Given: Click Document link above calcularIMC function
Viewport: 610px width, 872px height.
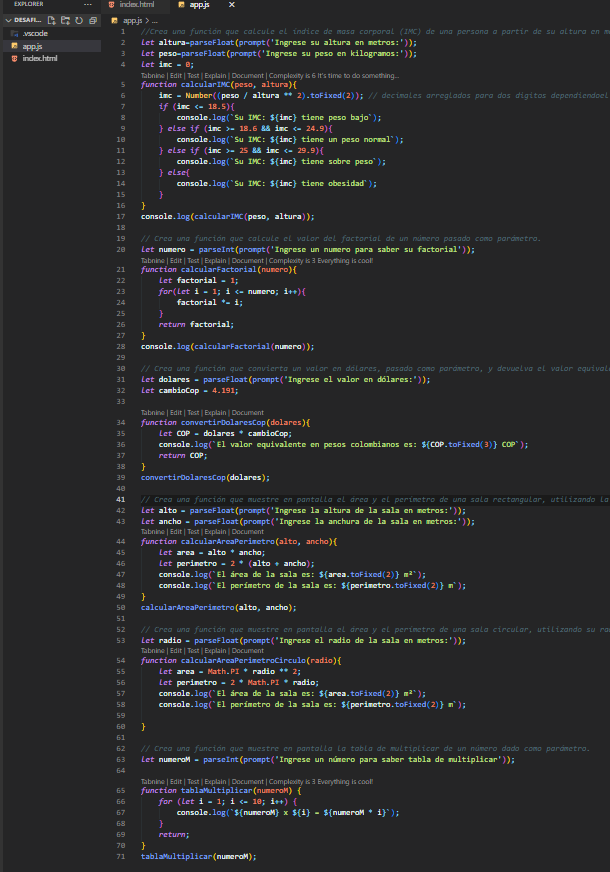Looking at the screenshot, I should (247, 76).
